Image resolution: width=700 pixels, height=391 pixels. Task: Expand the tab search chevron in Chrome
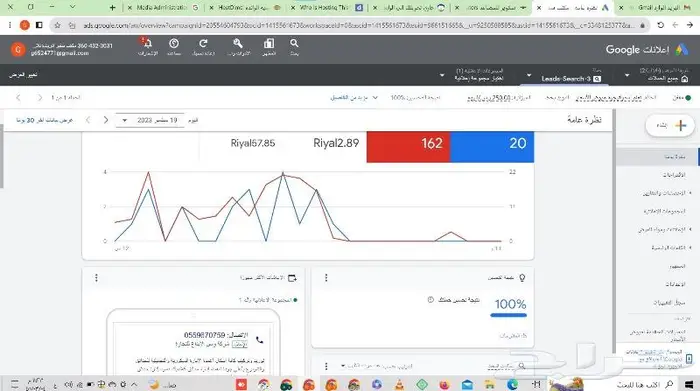(x=72, y=7)
